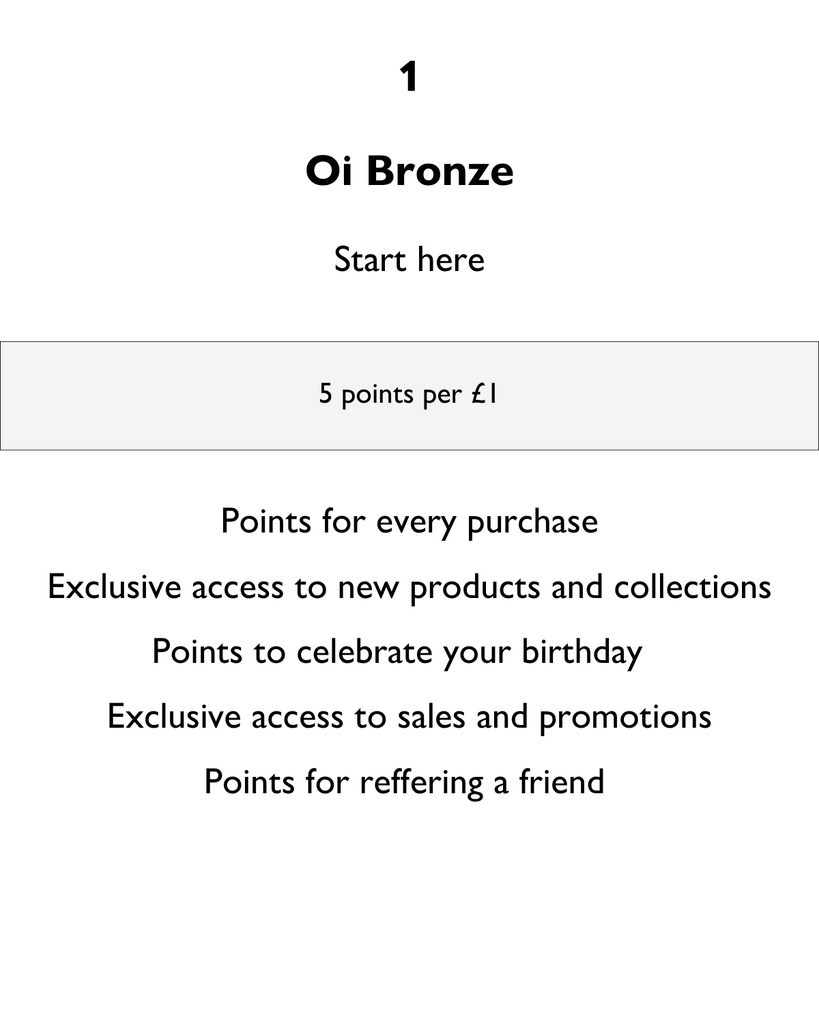Click Points to celebrate your birthday
Image resolution: width=819 pixels, height=1024 pixels.
point(397,652)
